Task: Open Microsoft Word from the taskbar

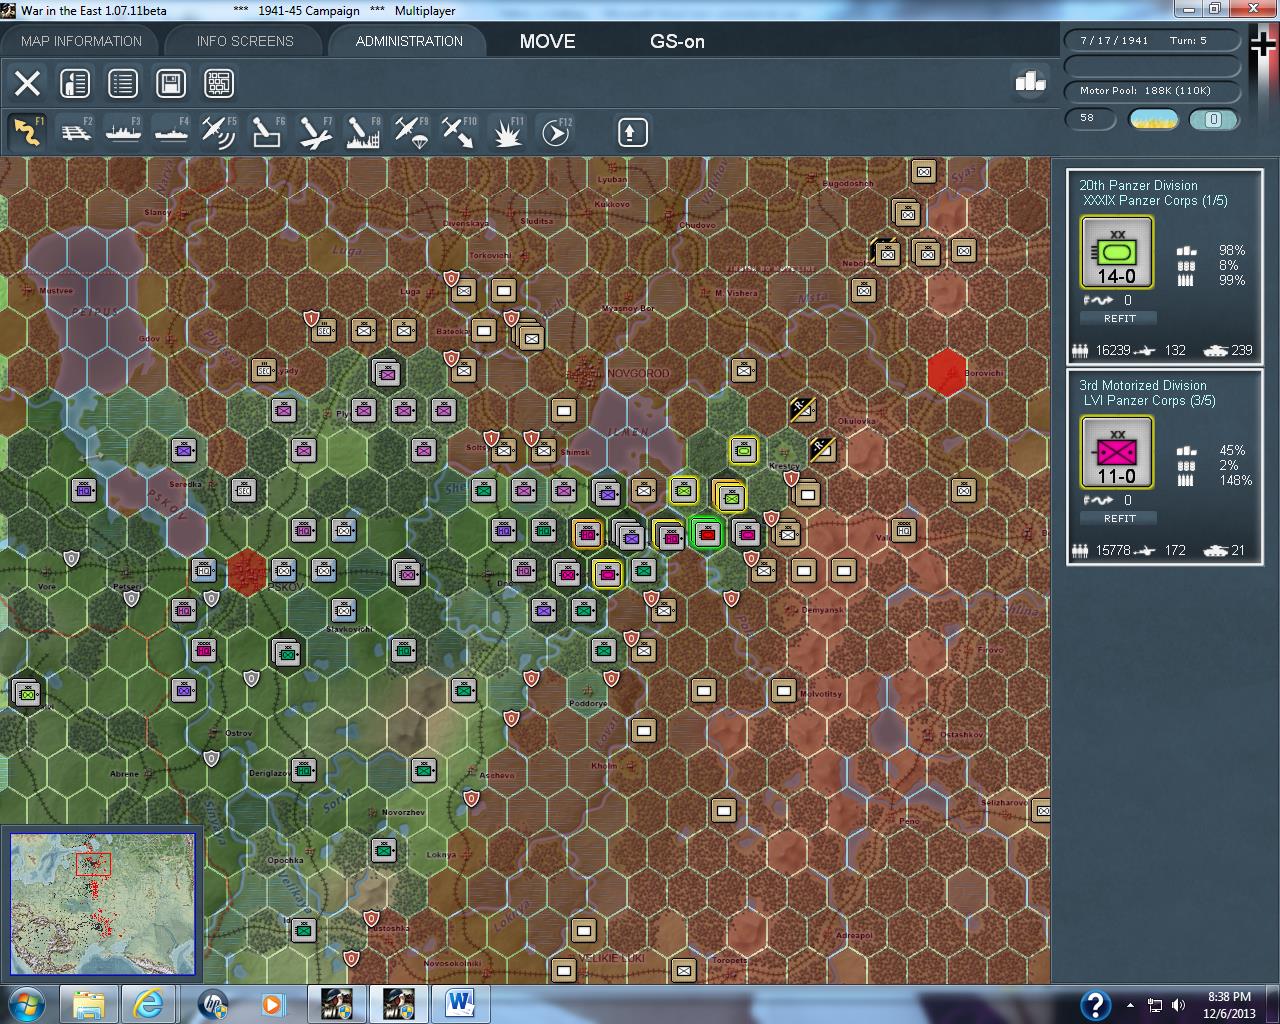Action: tap(460, 1003)
